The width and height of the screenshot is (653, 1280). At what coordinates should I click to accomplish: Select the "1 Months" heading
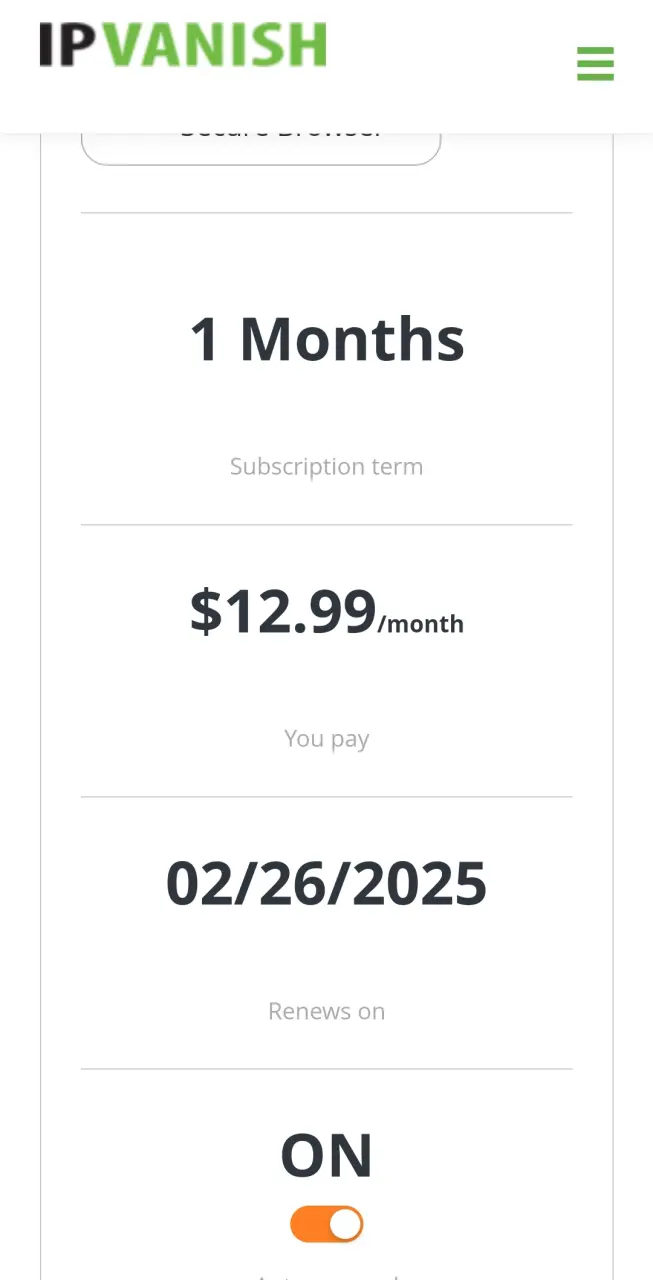327,339
